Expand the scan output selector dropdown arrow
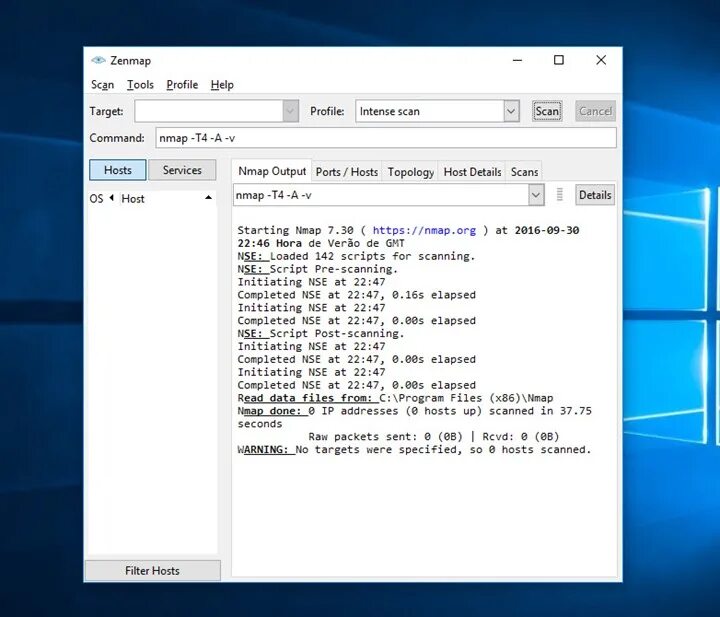The height and width of the screenshot is (617, 720). click(536, 195)
